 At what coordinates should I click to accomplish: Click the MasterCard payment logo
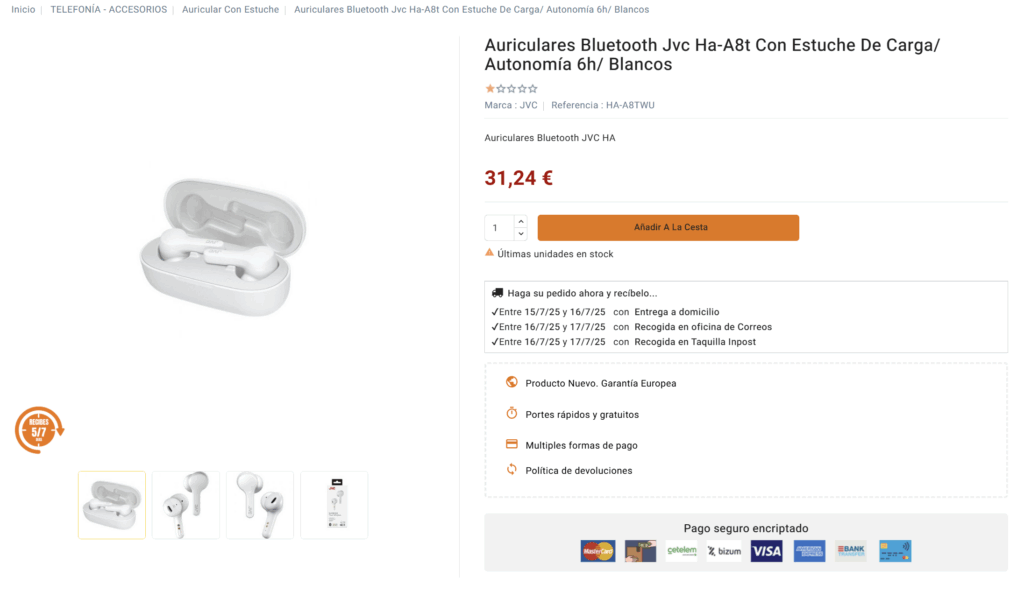(x=598, y=551)
